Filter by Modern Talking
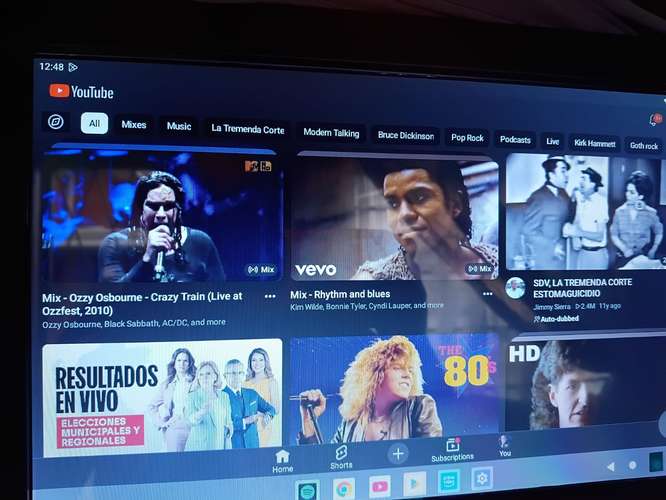Image resolution: width=666 pixels, height=500 pixels. click(x=331, y=133)
